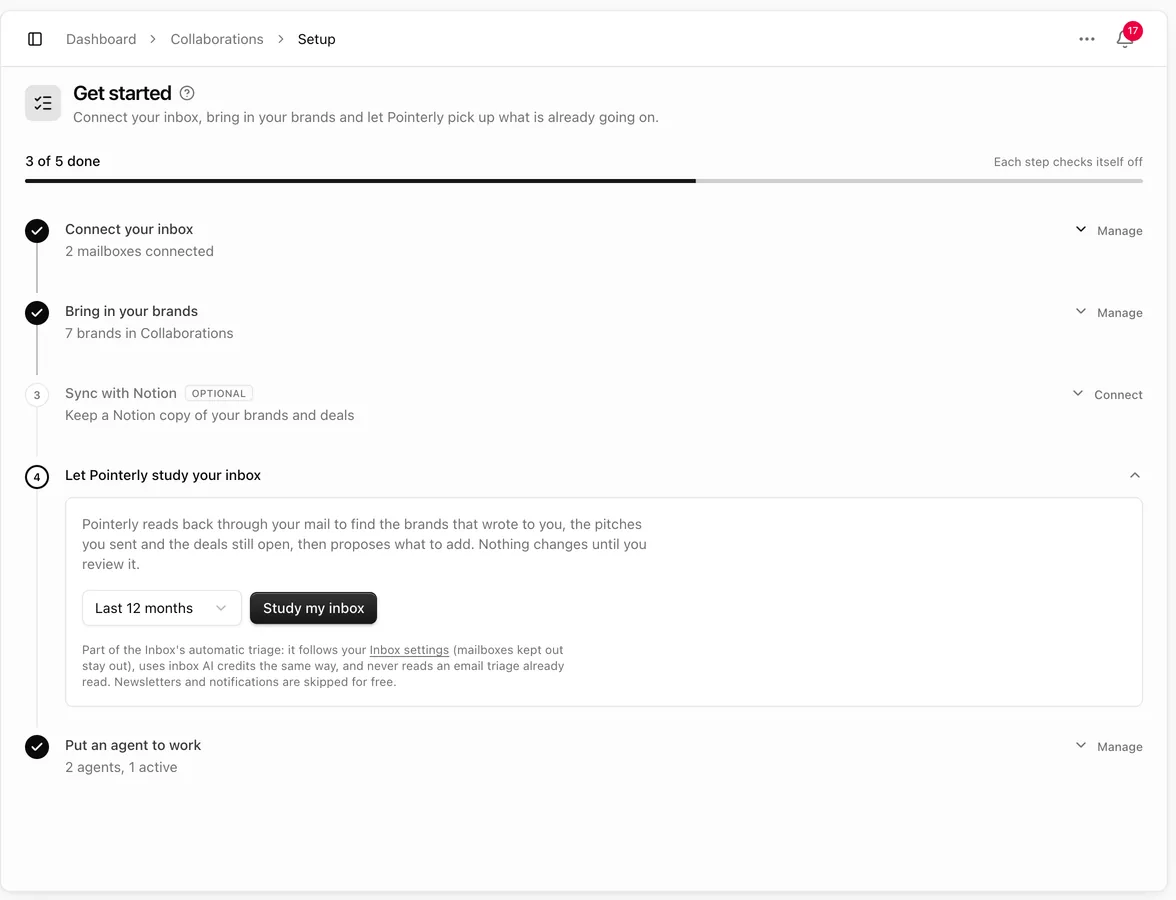Go to Dashboard breadcrumb
This screenshot has height=900, width=1176.
pyautogui.click(x=101, y=39)
